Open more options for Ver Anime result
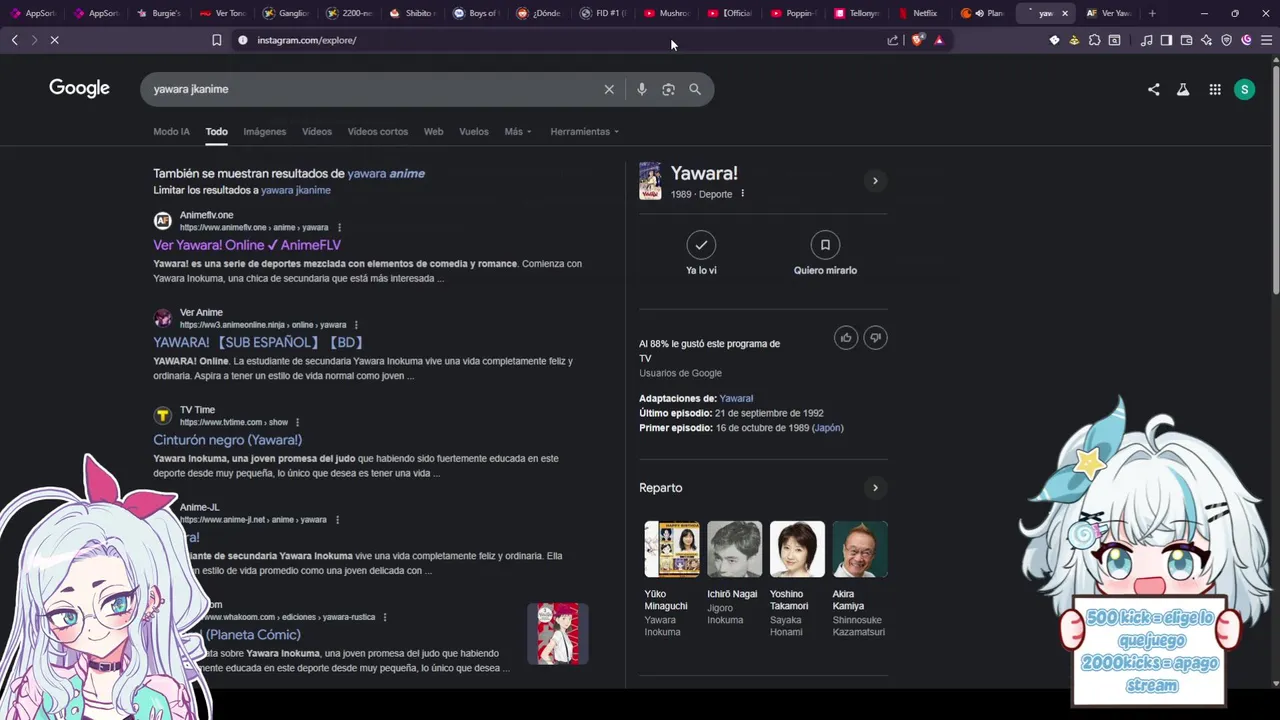The width and height of the screenshot is (1280, 720). click(x=356, y=325)
